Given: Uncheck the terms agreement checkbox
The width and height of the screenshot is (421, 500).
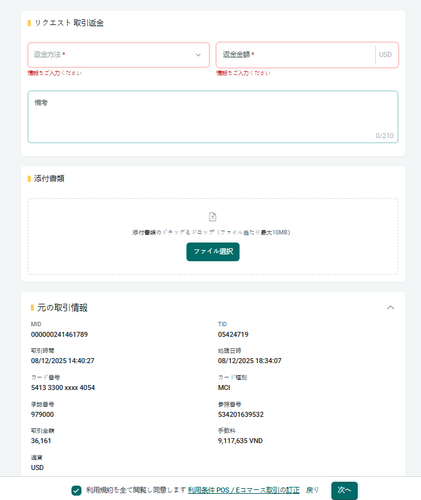Looking at the screenshot, I should pyautogui.click(x=76, y=490).
